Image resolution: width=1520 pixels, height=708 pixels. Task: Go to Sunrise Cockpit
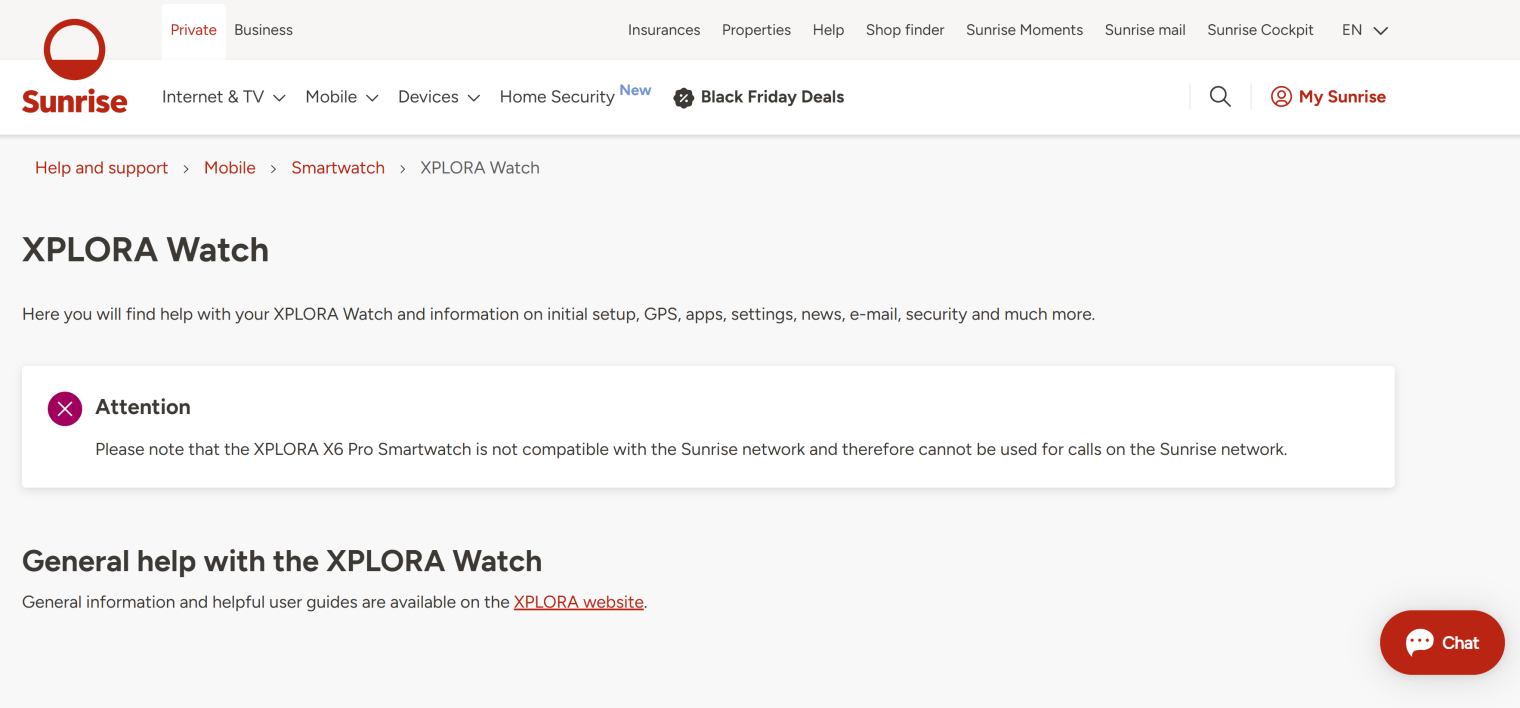1260,30
